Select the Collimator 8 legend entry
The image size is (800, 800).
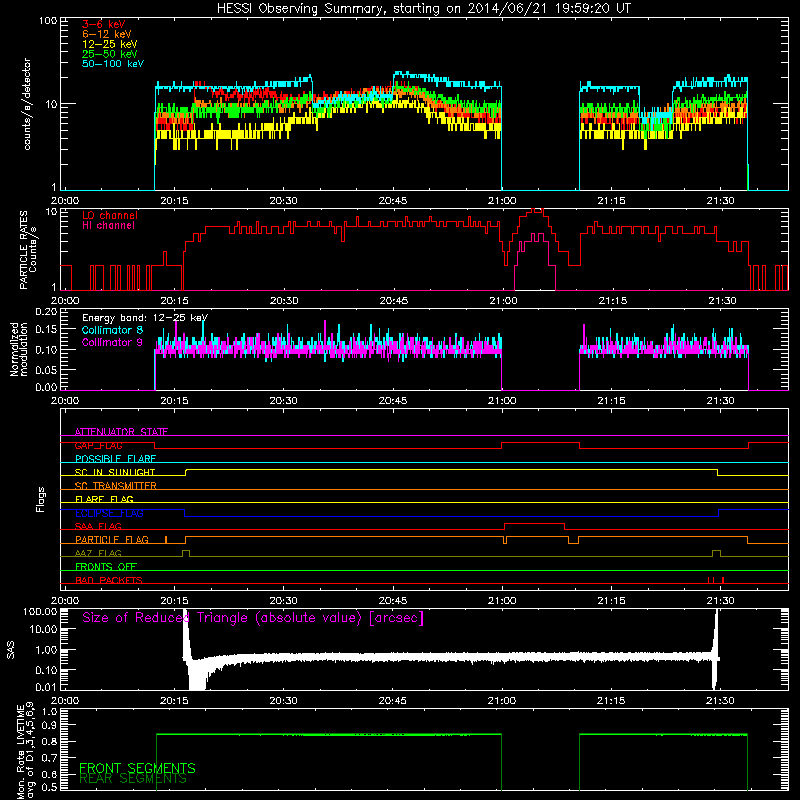(x=112, y=330)
